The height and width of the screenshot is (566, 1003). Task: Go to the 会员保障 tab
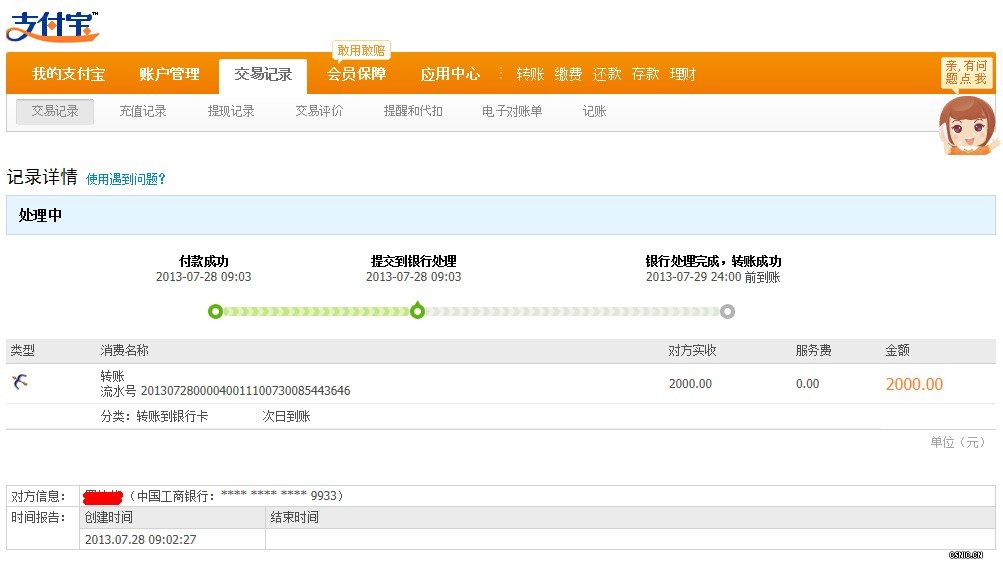click(356, 74)
